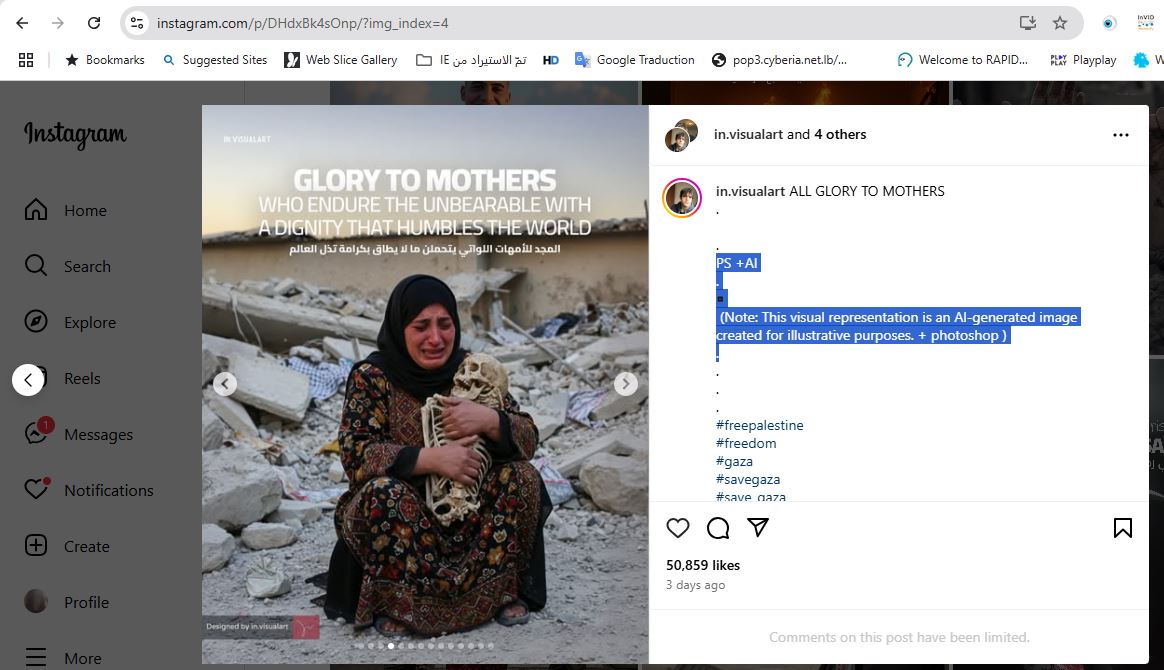Viewport: 1164px width, 670px height.
Task: Go to next carousel image
Action: pyautogui.click(x=626, y=384)
